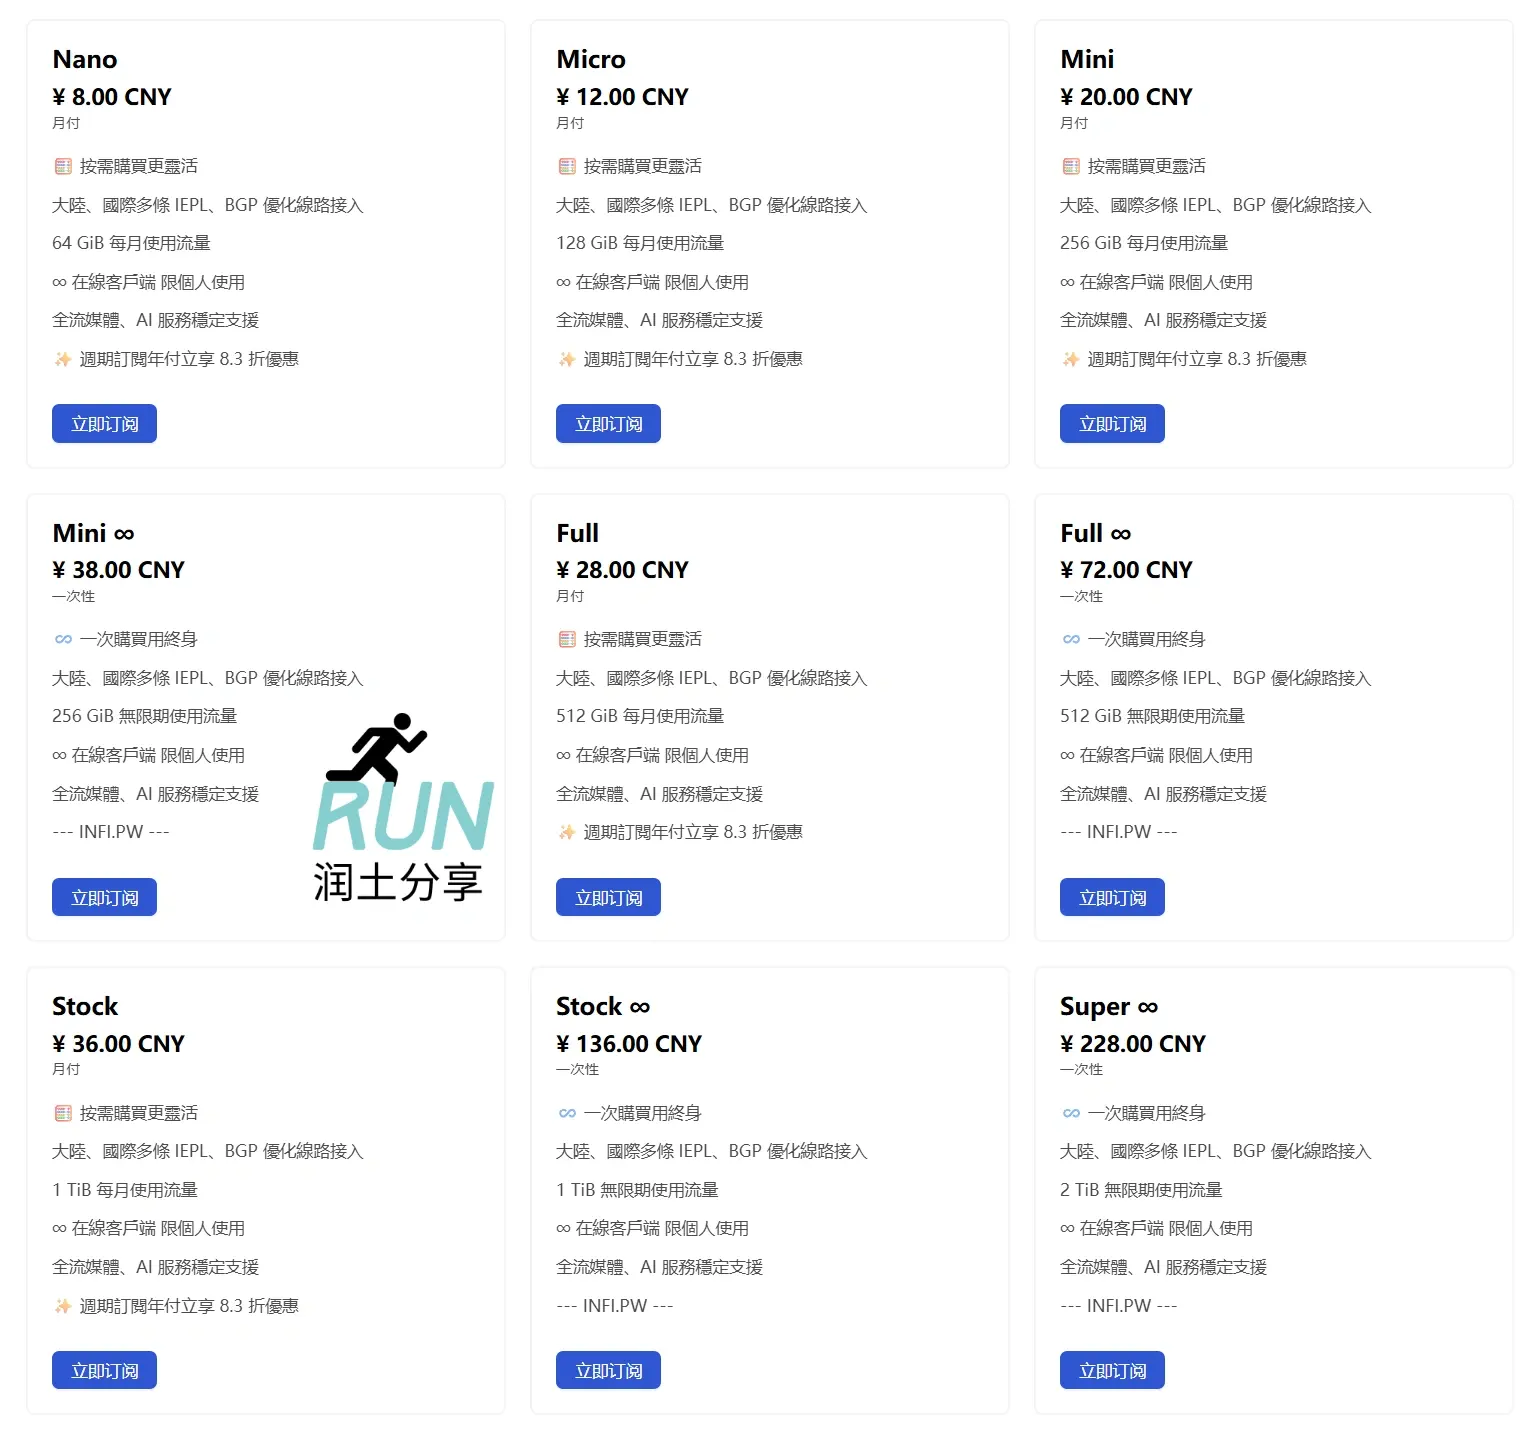
Task: Subscribe to the Nano plan
Action: 104,424
